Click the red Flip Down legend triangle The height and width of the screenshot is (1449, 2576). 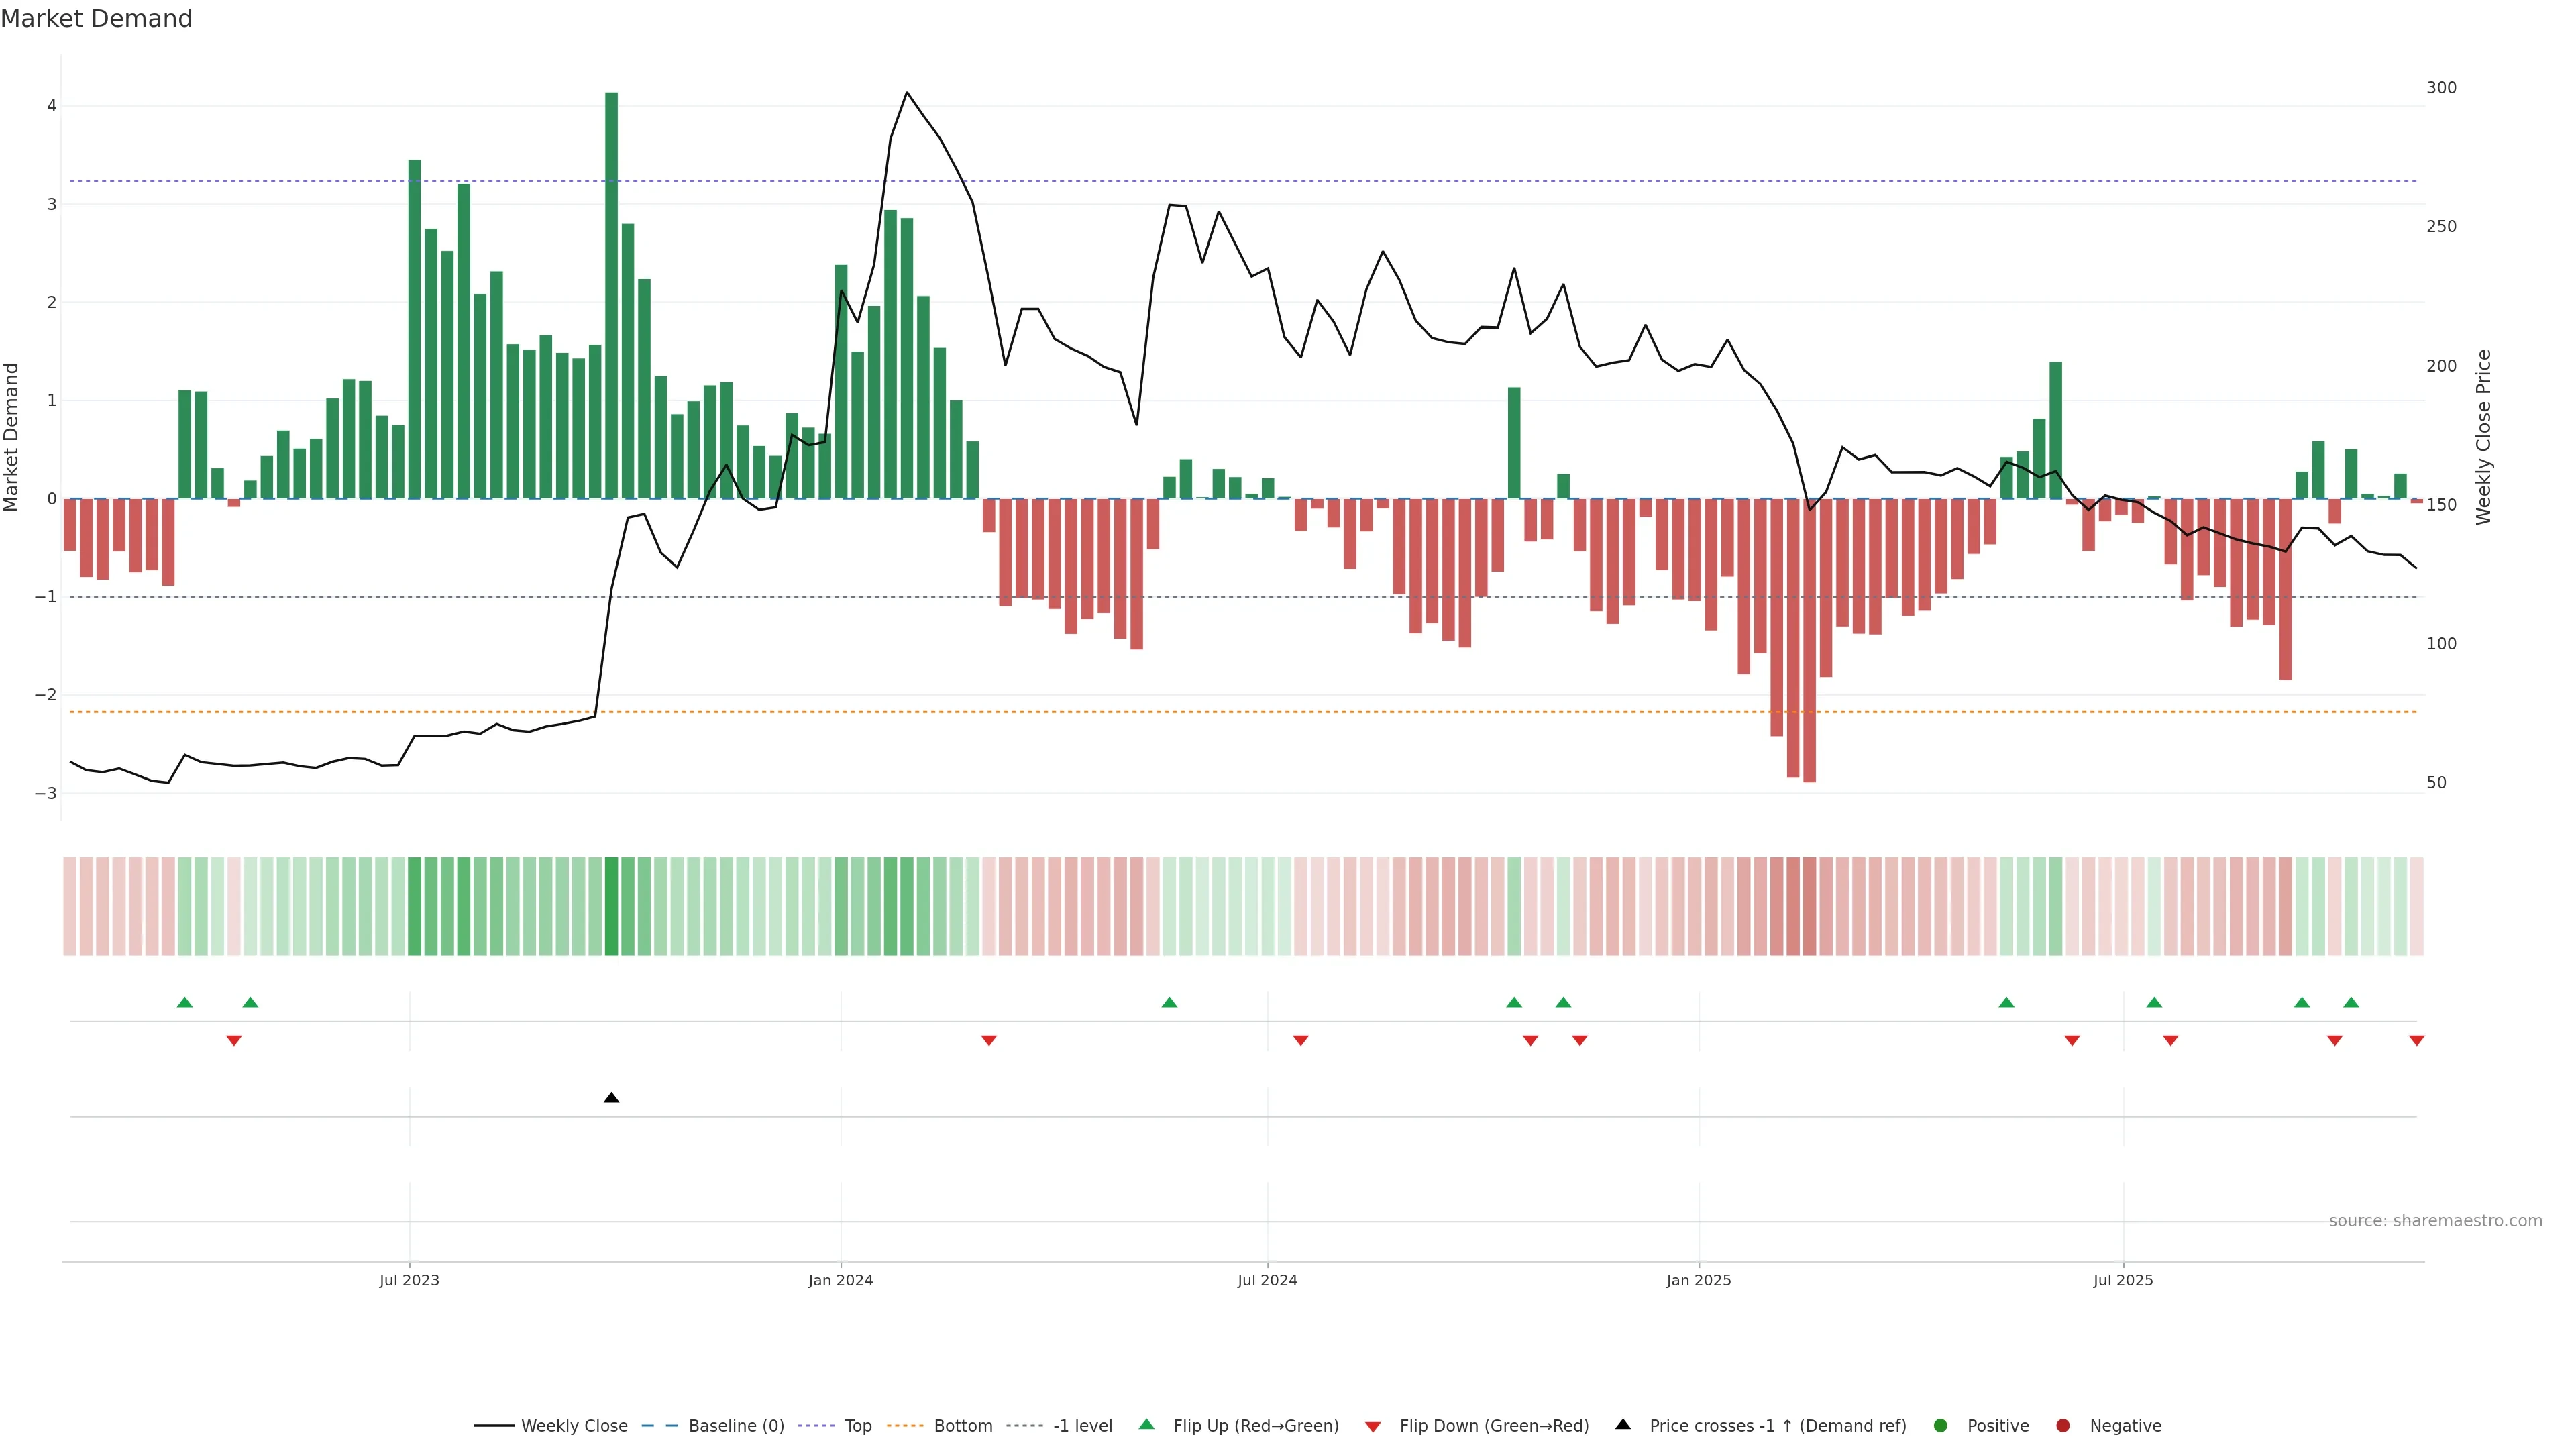click(x=1373, y=1427)
